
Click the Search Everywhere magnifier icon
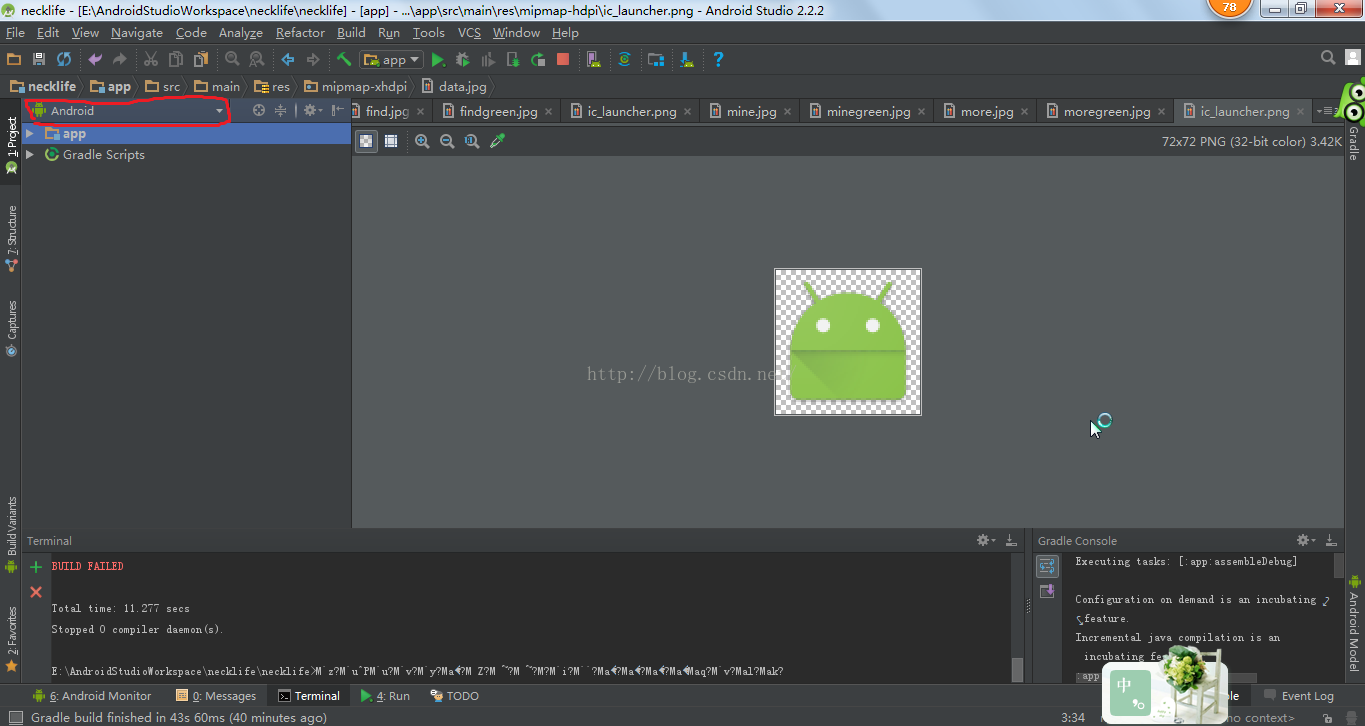[1328, 58]
